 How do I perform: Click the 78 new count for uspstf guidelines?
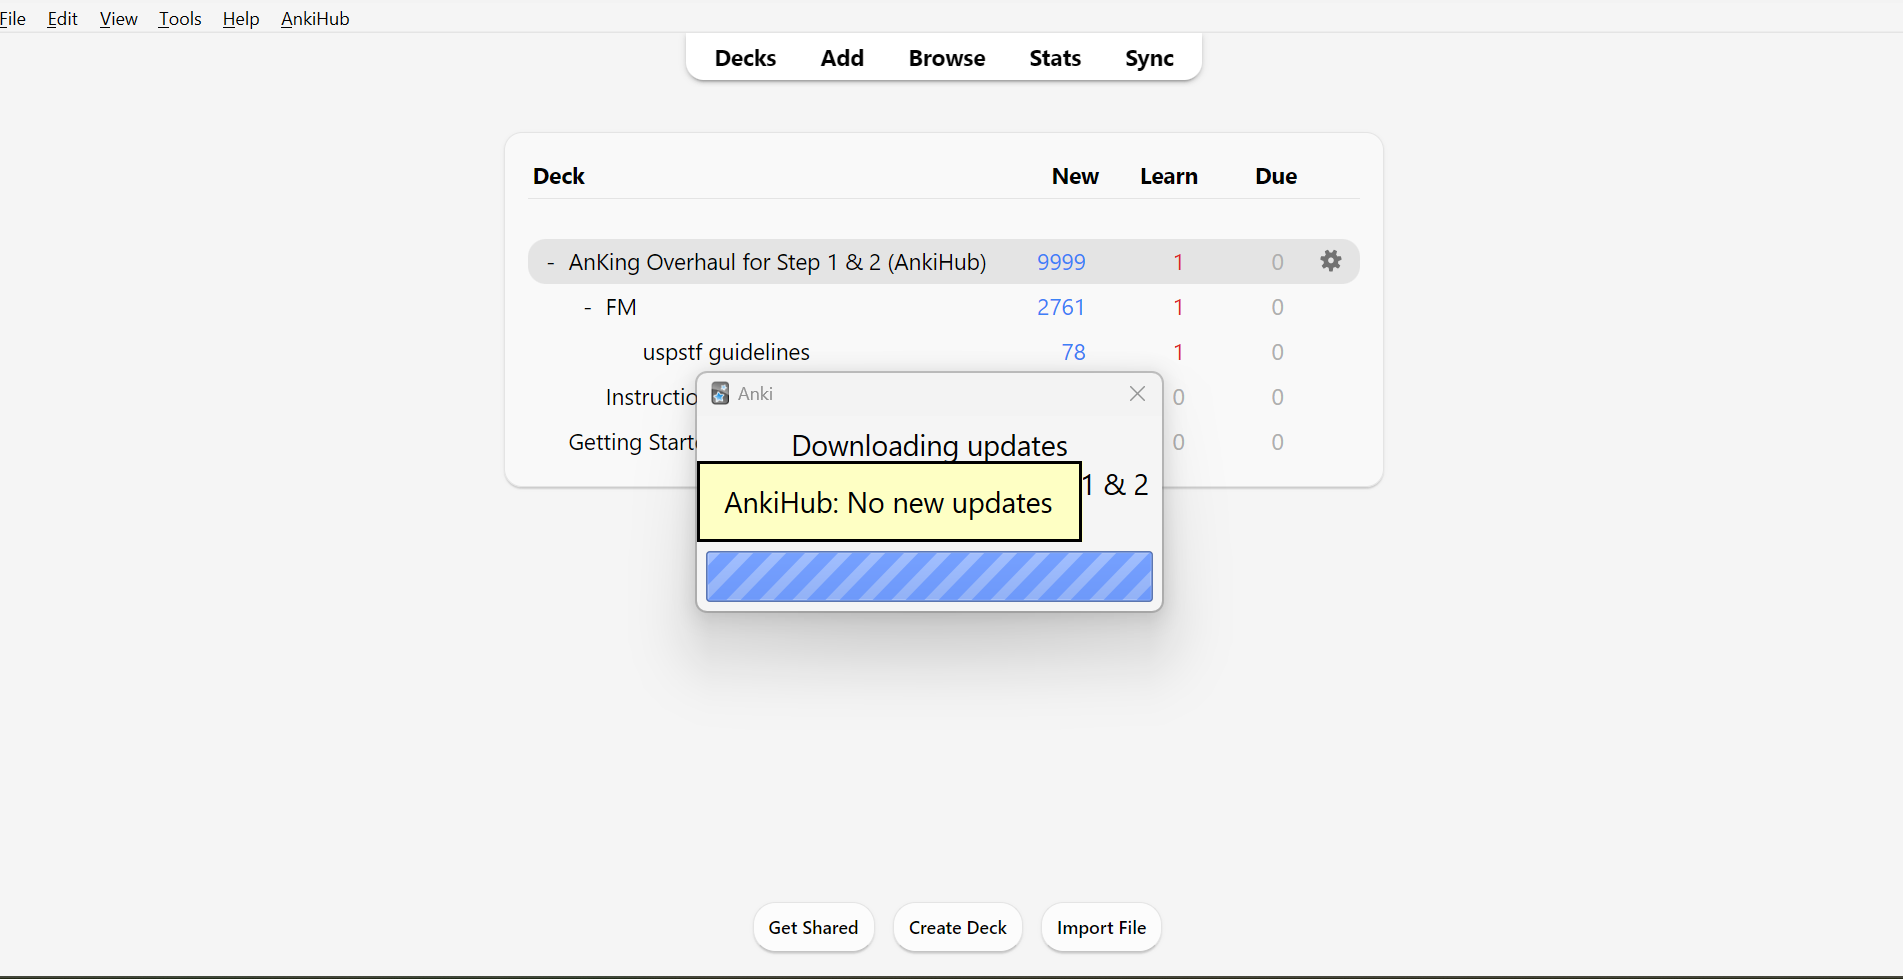point(1073,352)
